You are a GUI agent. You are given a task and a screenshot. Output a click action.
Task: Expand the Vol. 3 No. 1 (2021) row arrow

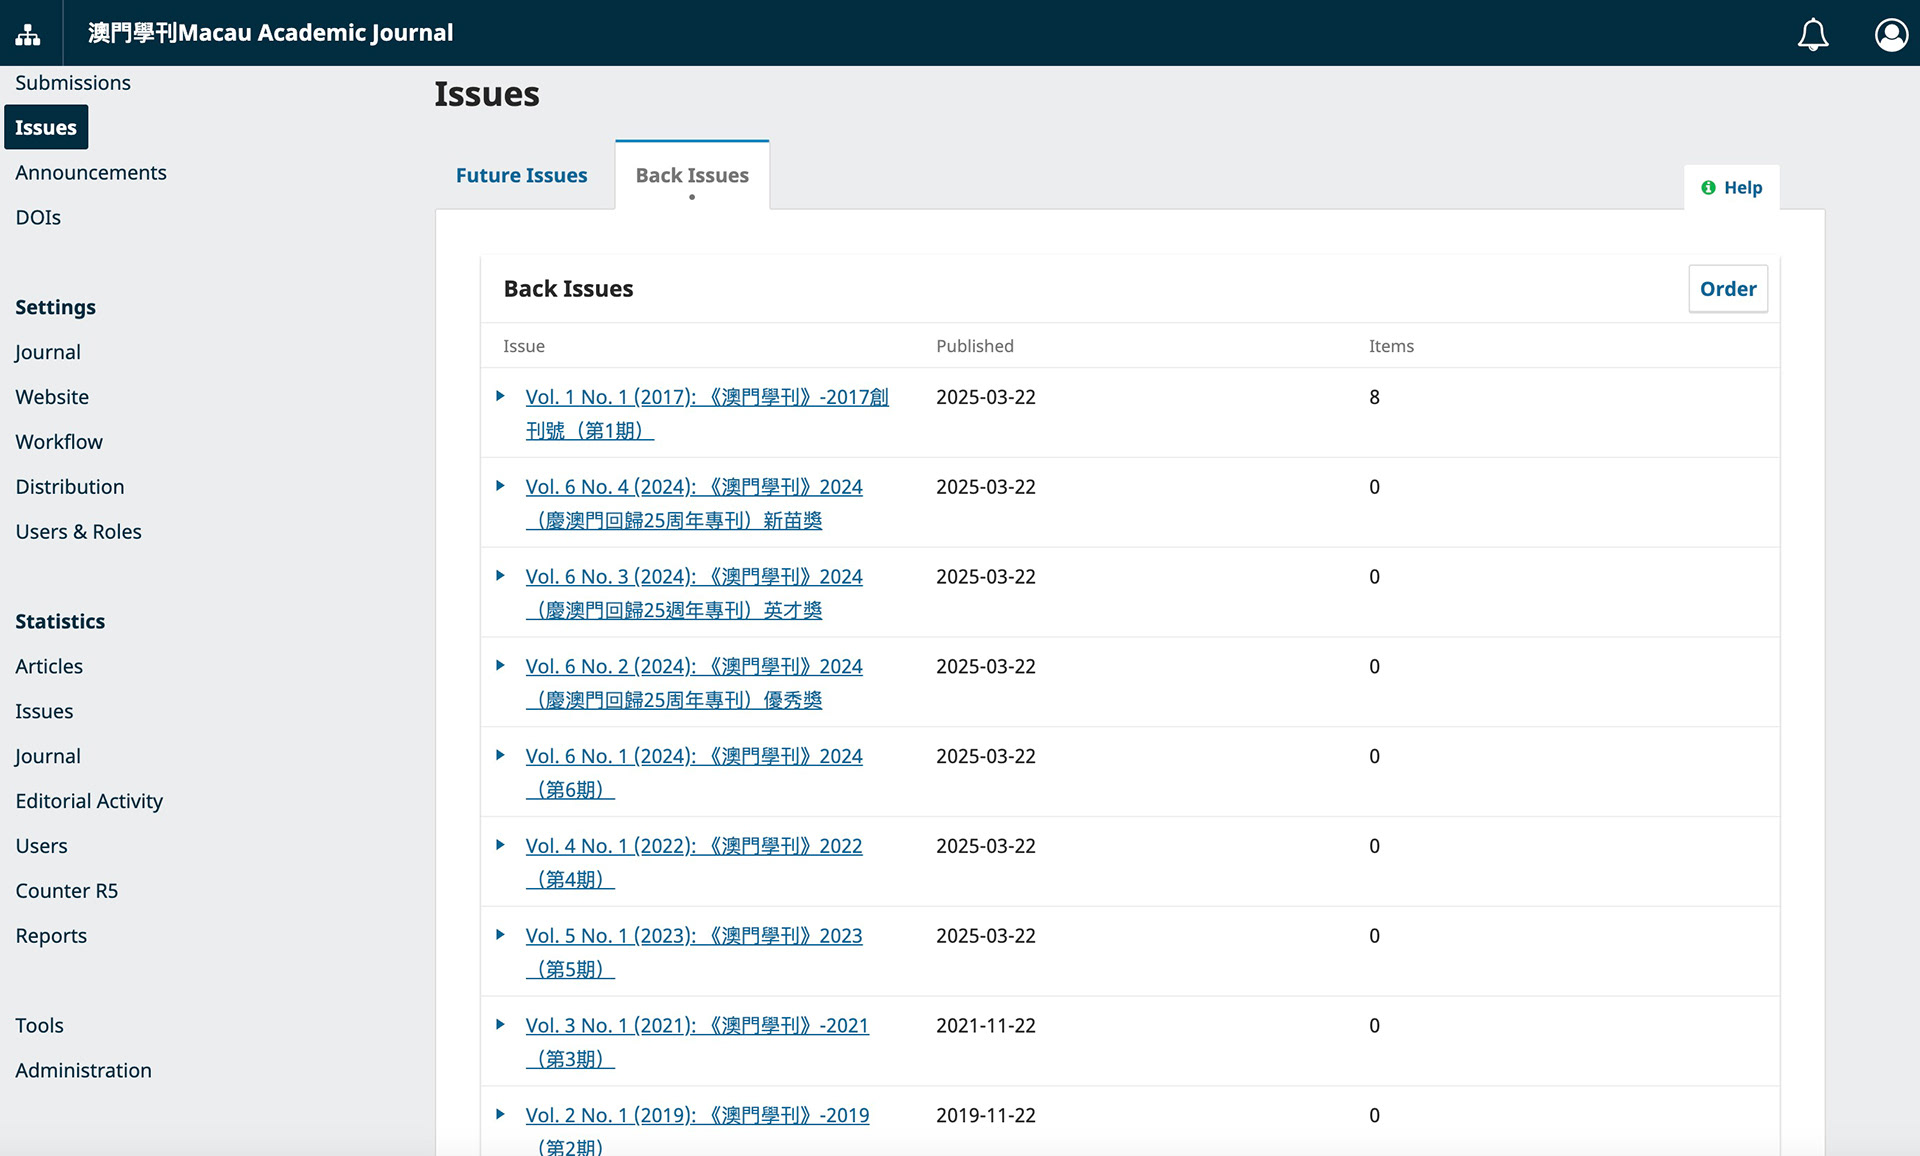[500, 1025]
